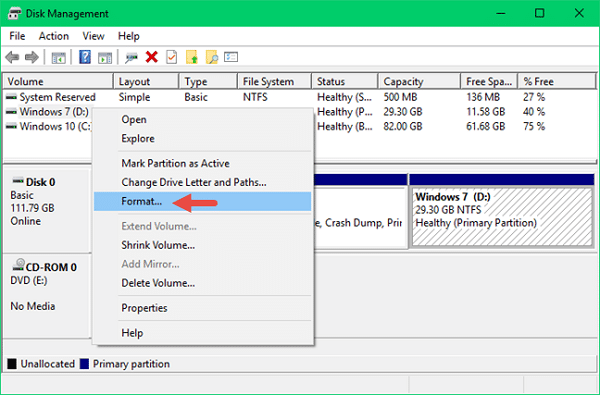The height and width of the screenshot is (395, 600).
Task: Click the Properties checkmark page icon
Action: (x=171, y=57)
